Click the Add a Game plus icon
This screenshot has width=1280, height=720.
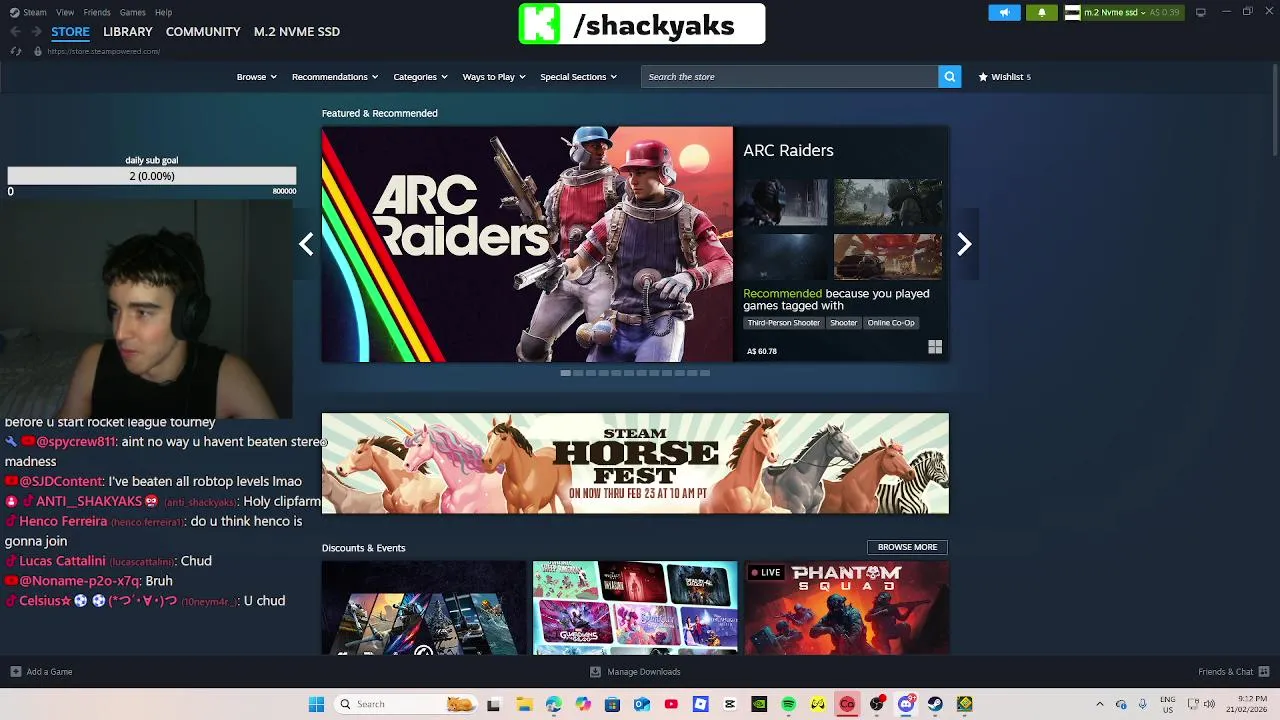point(15,671)
